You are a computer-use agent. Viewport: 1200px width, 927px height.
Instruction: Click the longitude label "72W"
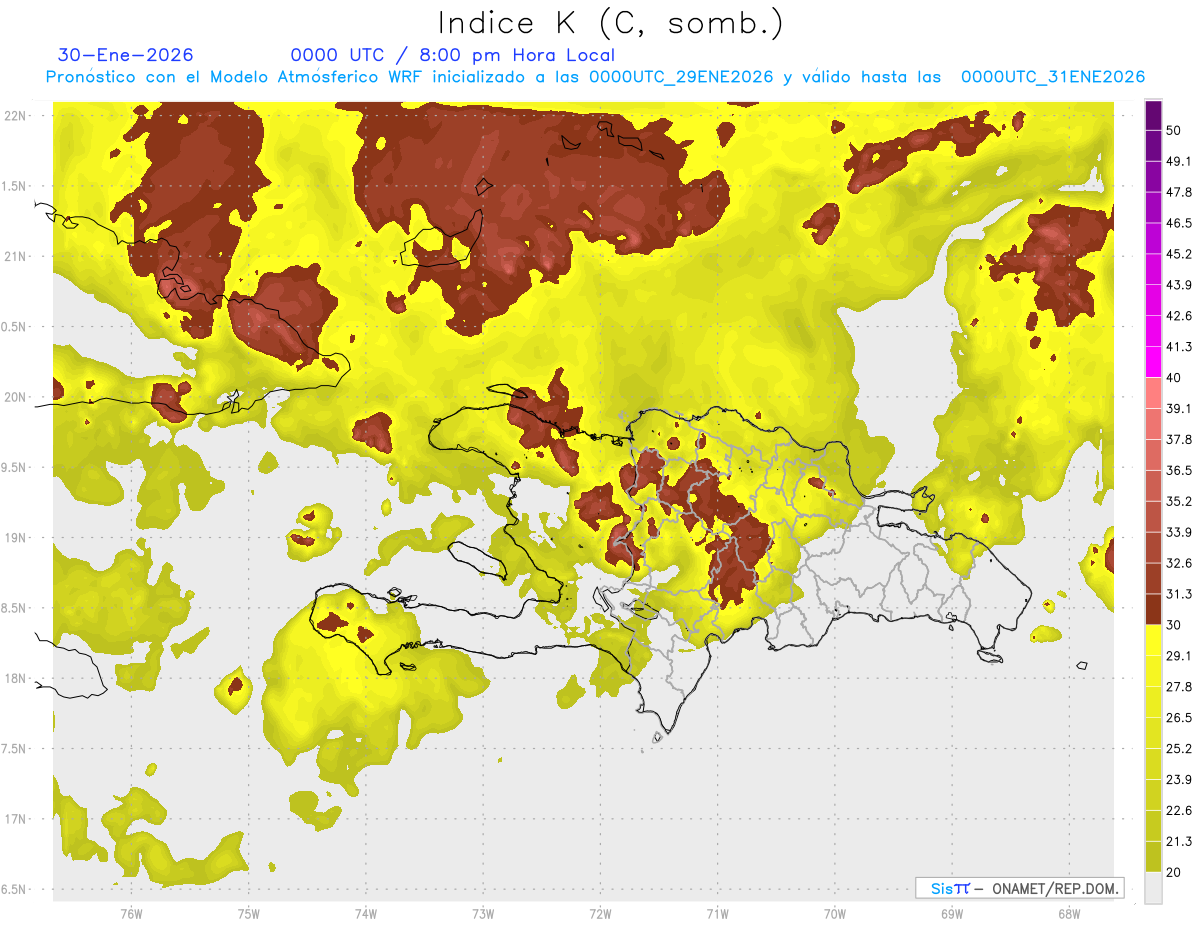600,914
